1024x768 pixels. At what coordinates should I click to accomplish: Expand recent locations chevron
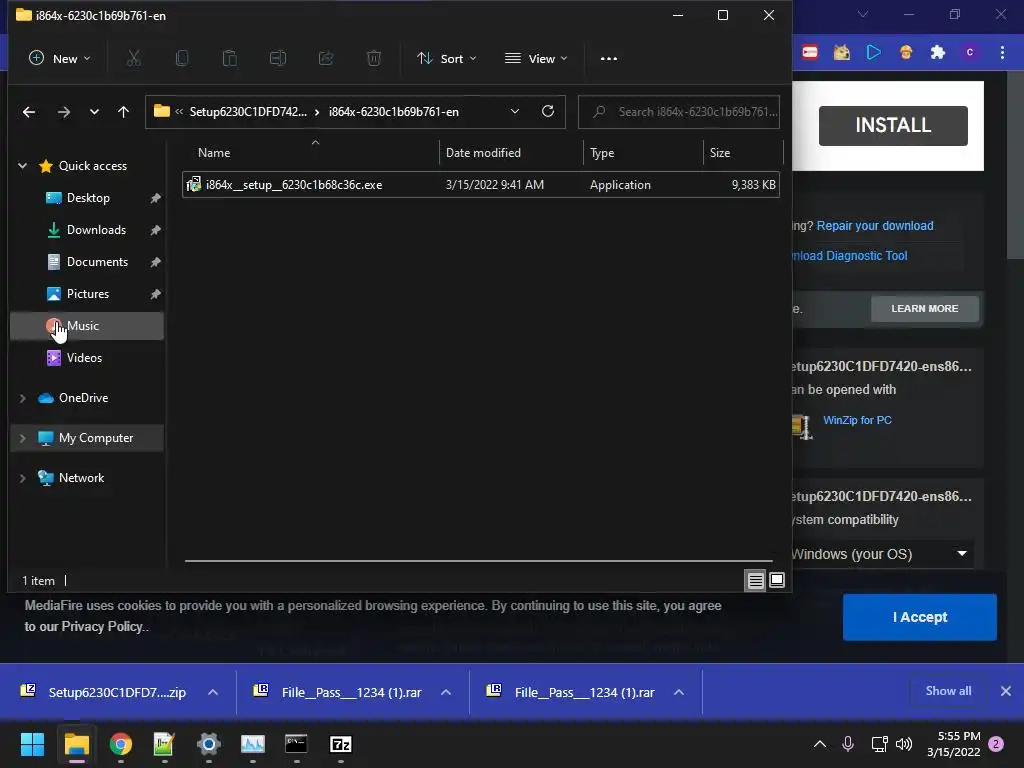(x=94, y=112)
